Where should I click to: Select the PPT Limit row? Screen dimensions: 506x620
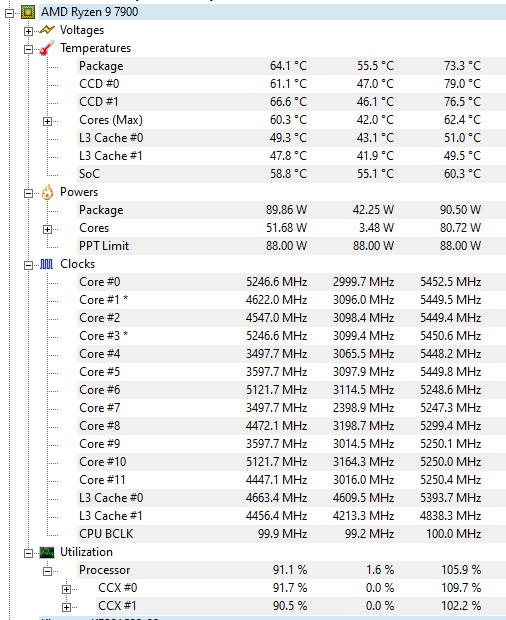click(x=291, y=246)
